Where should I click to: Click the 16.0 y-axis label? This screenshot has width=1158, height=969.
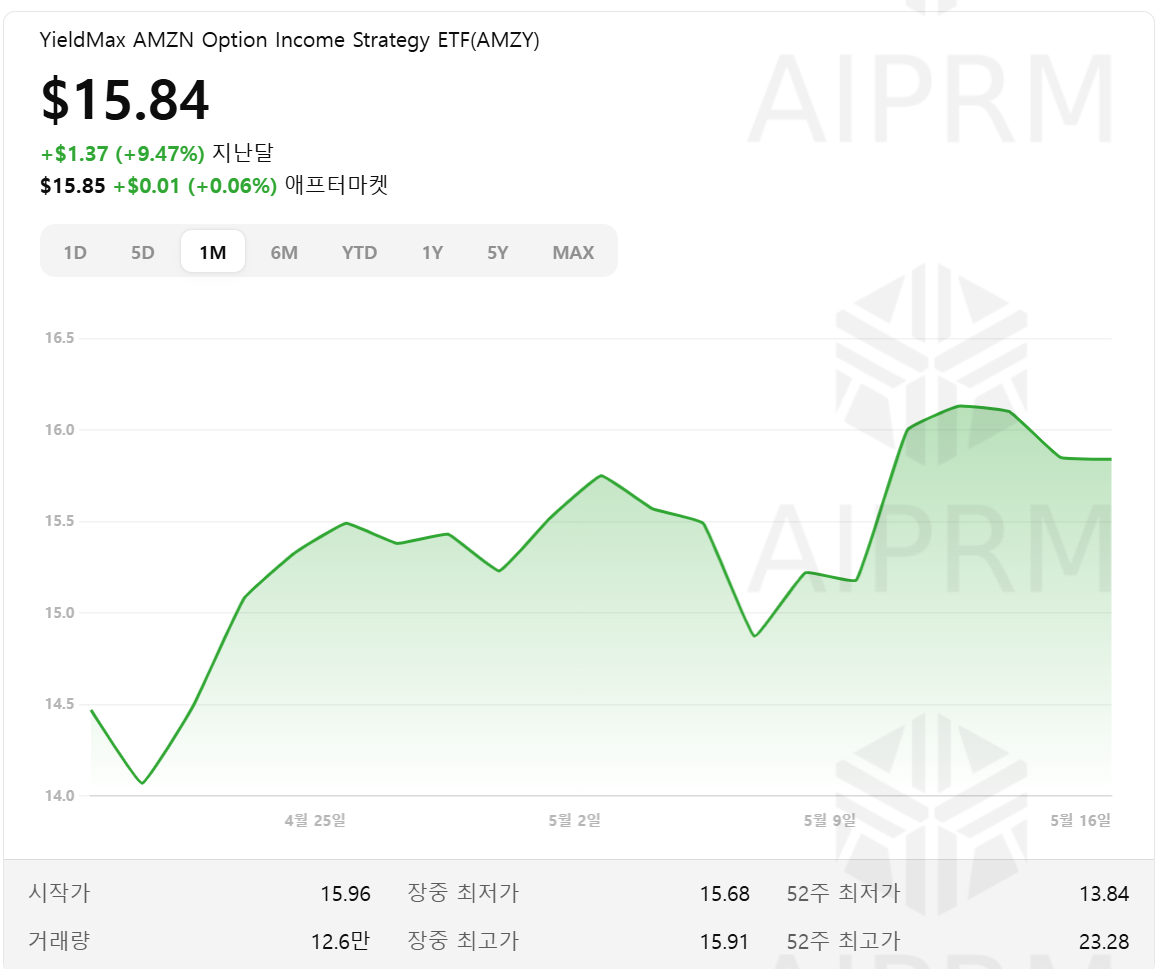[x=60, y=430]
